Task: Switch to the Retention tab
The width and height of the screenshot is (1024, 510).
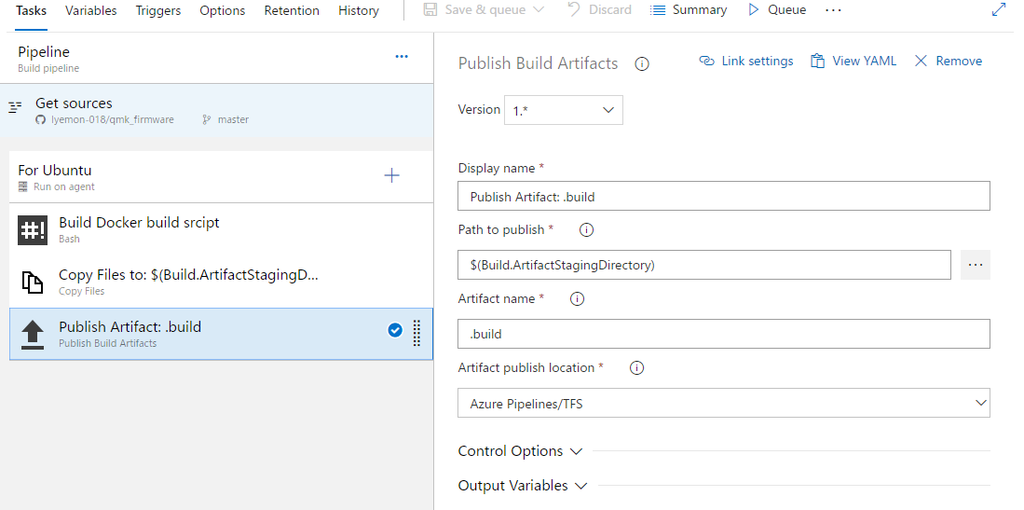Action: (x=292, y=10)
